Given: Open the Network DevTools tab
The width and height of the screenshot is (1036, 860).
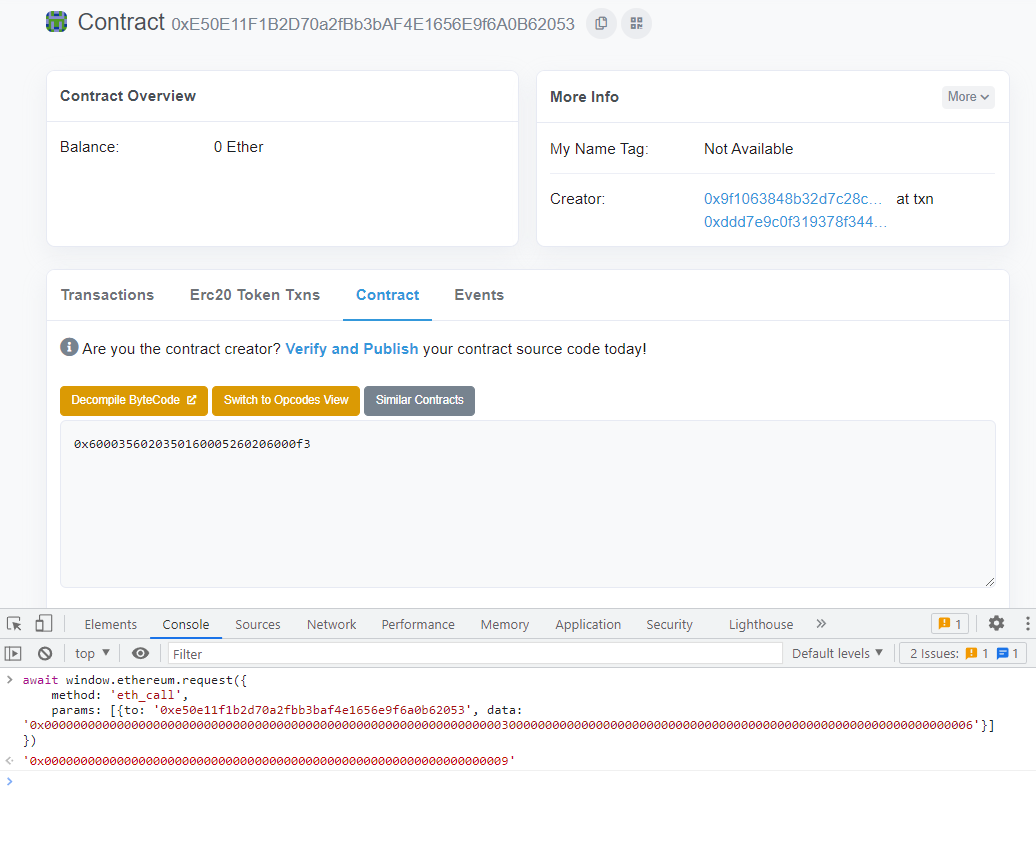Looking at the screenshot, I should 331,624.
